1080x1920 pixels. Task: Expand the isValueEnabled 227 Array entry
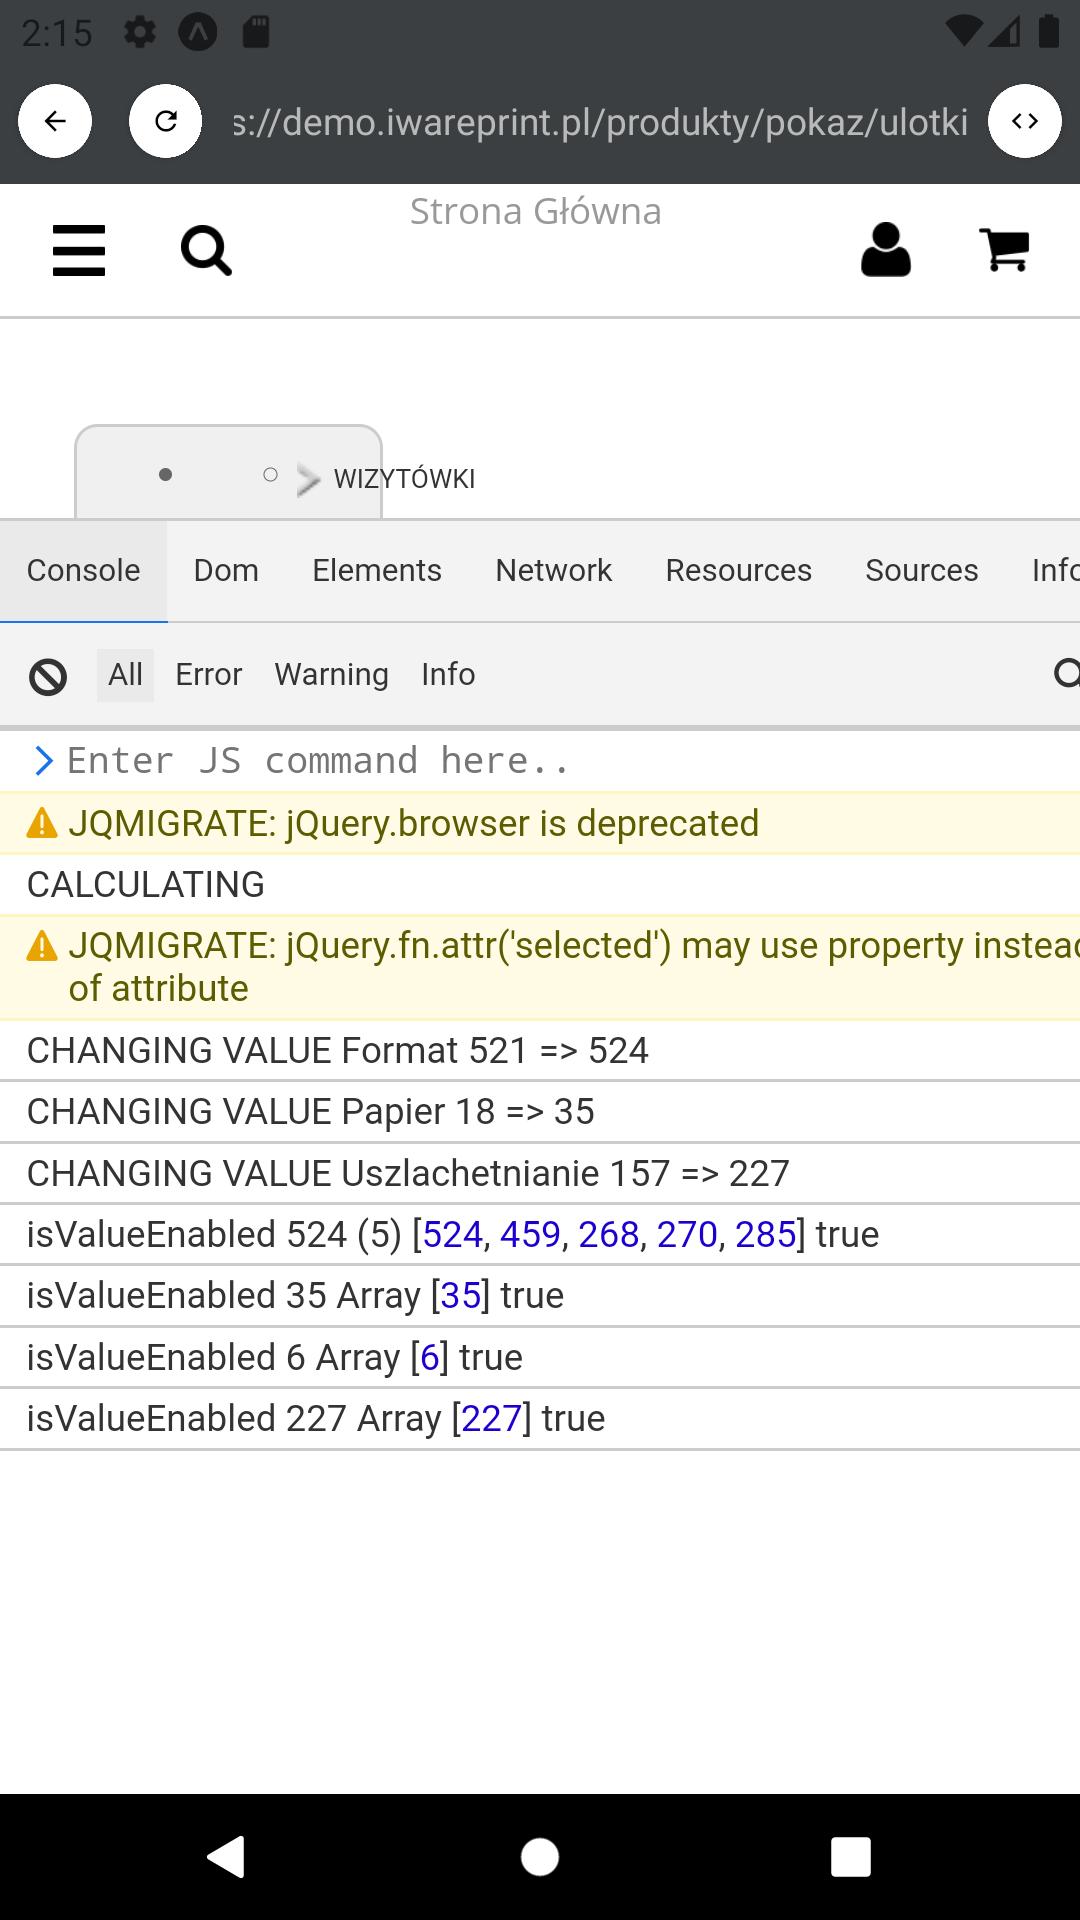(x=540, y=1418)
